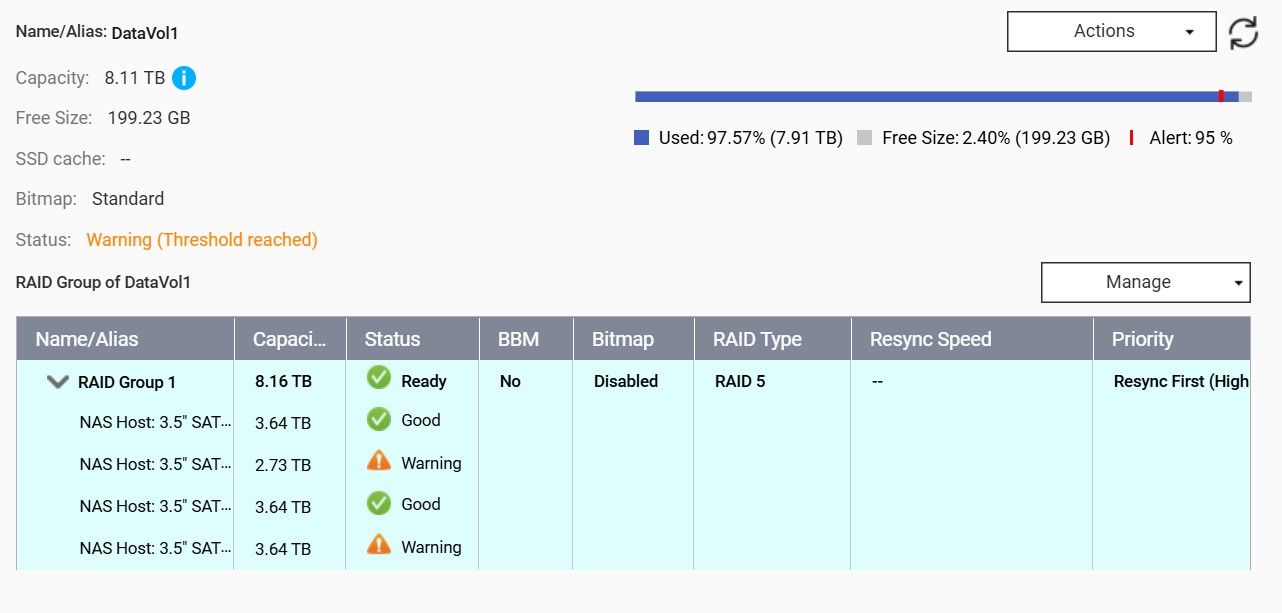Click the blue capacity info icon
This screenshot has width=1282, height=613.
point(184,78)
